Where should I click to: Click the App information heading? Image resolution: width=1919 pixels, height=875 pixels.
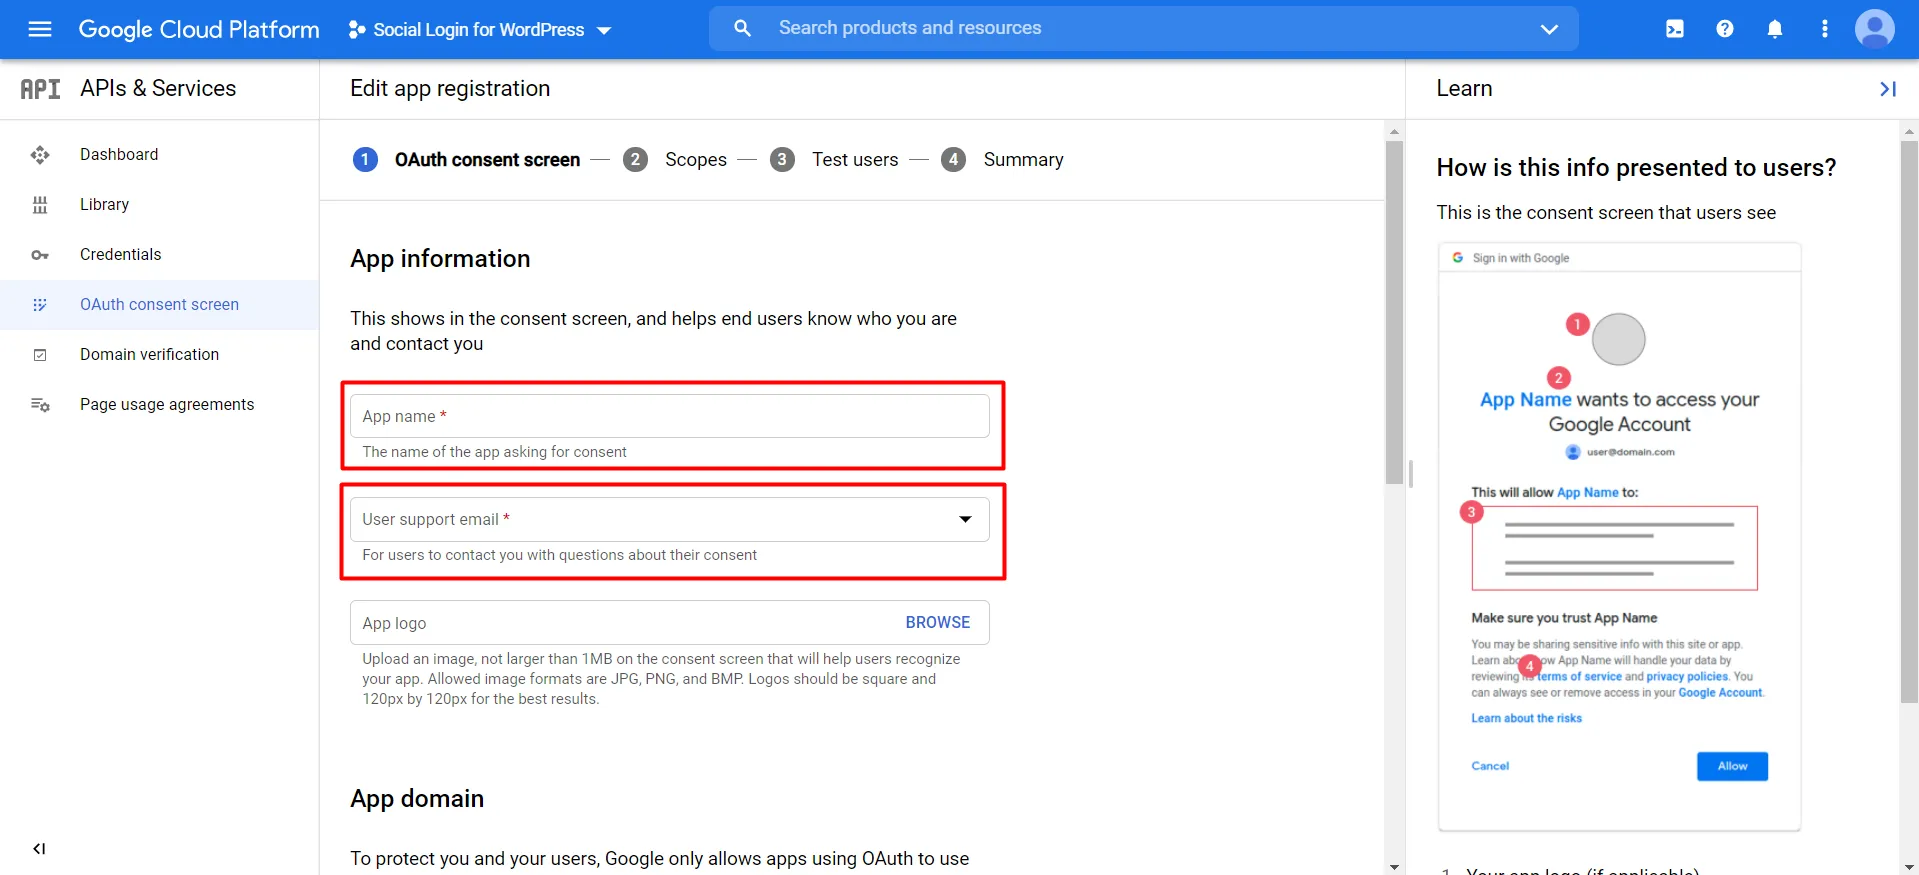click(x=440, y=259)
